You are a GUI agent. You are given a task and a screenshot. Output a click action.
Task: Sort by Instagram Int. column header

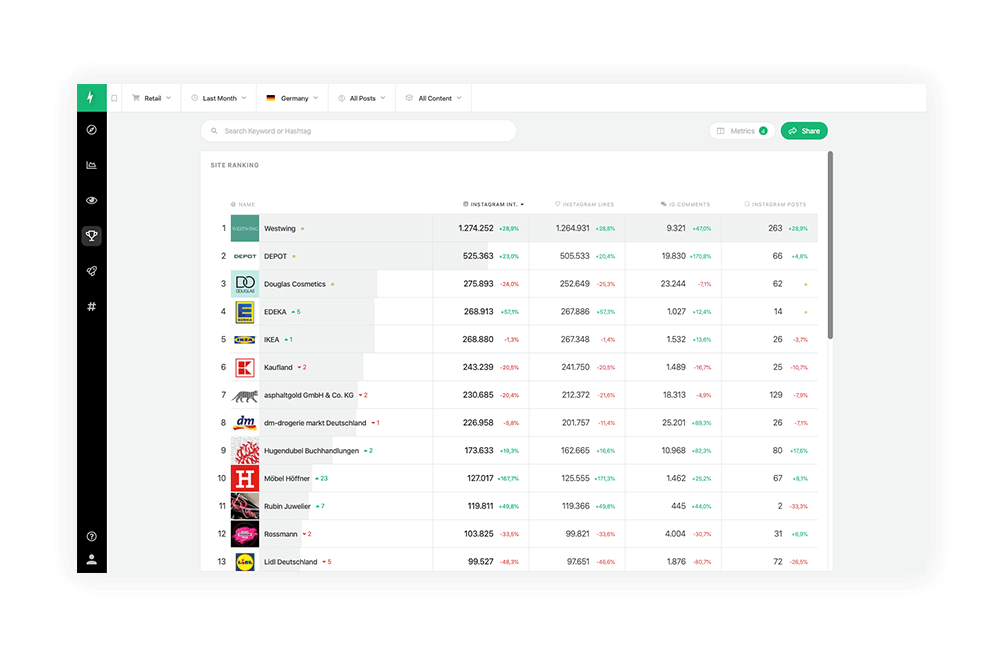pyautogui.click(x=494, y=204)
